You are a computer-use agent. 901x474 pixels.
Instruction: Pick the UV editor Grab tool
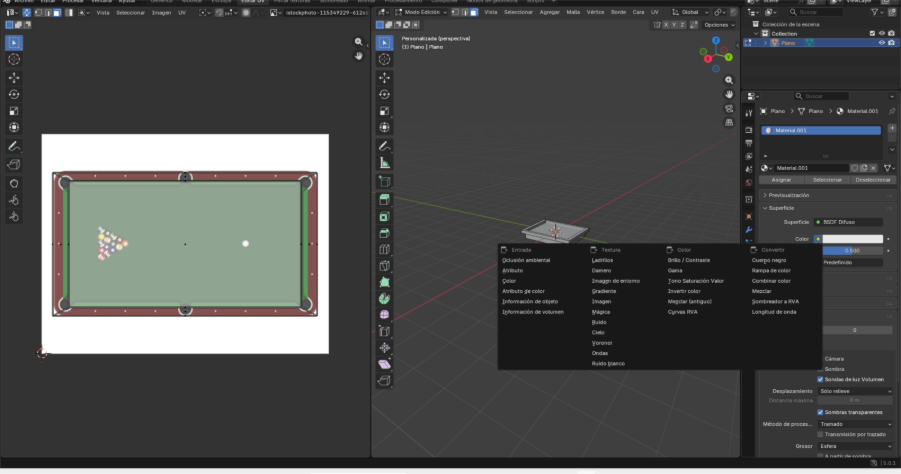coord(14,183)
